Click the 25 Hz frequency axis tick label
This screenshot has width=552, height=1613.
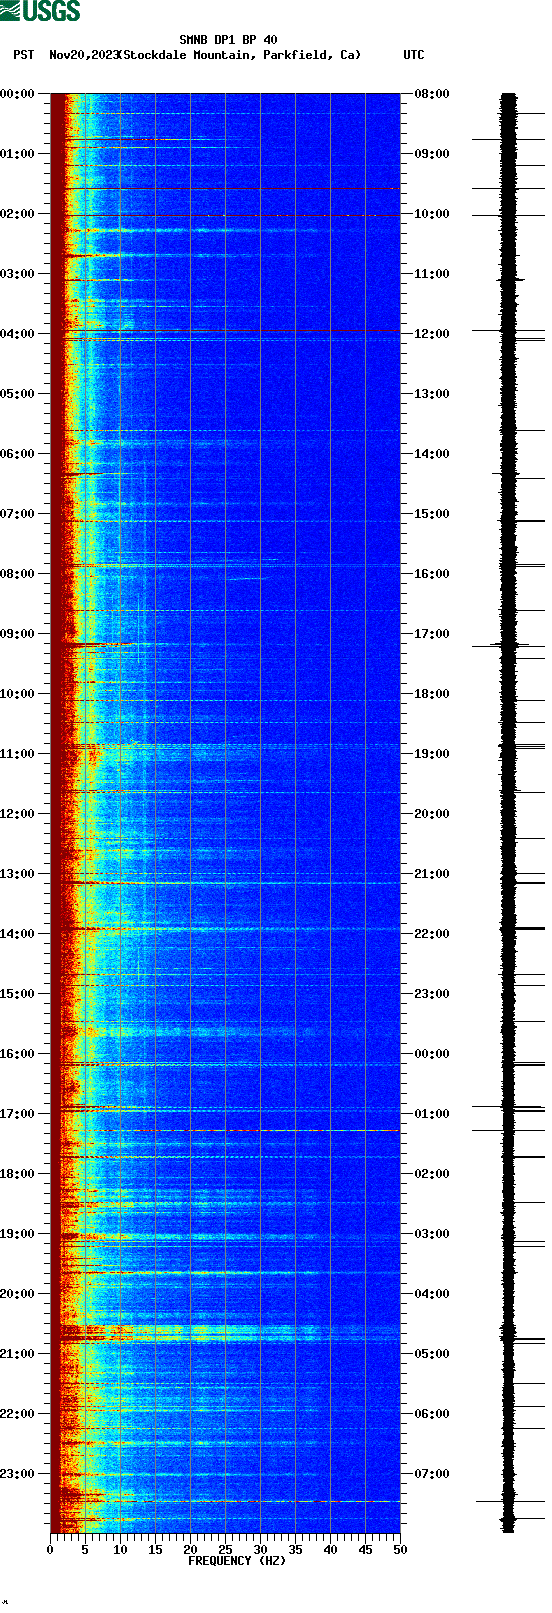click(x=225, y=1550)
